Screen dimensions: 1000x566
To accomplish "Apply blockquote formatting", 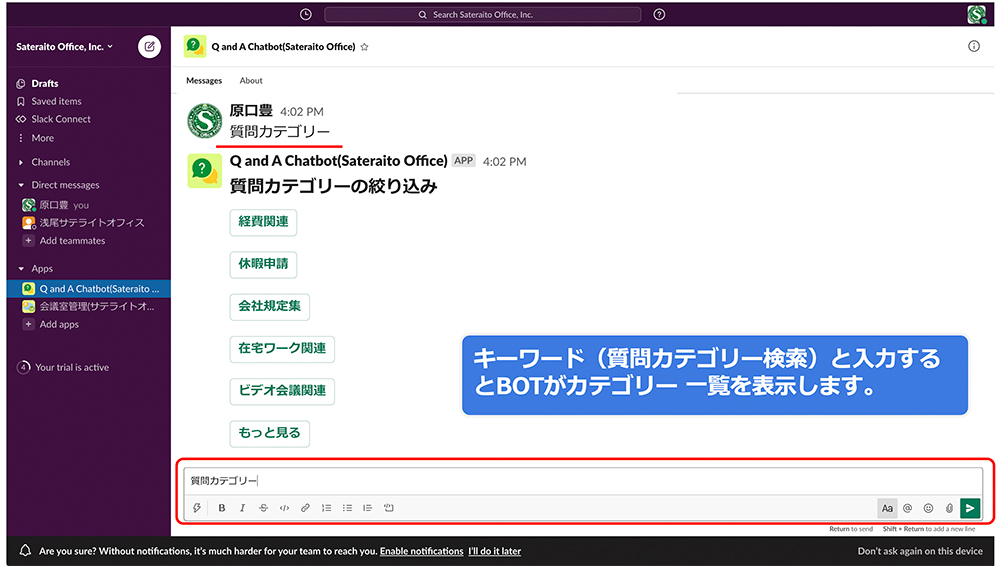I will point(367,508).
